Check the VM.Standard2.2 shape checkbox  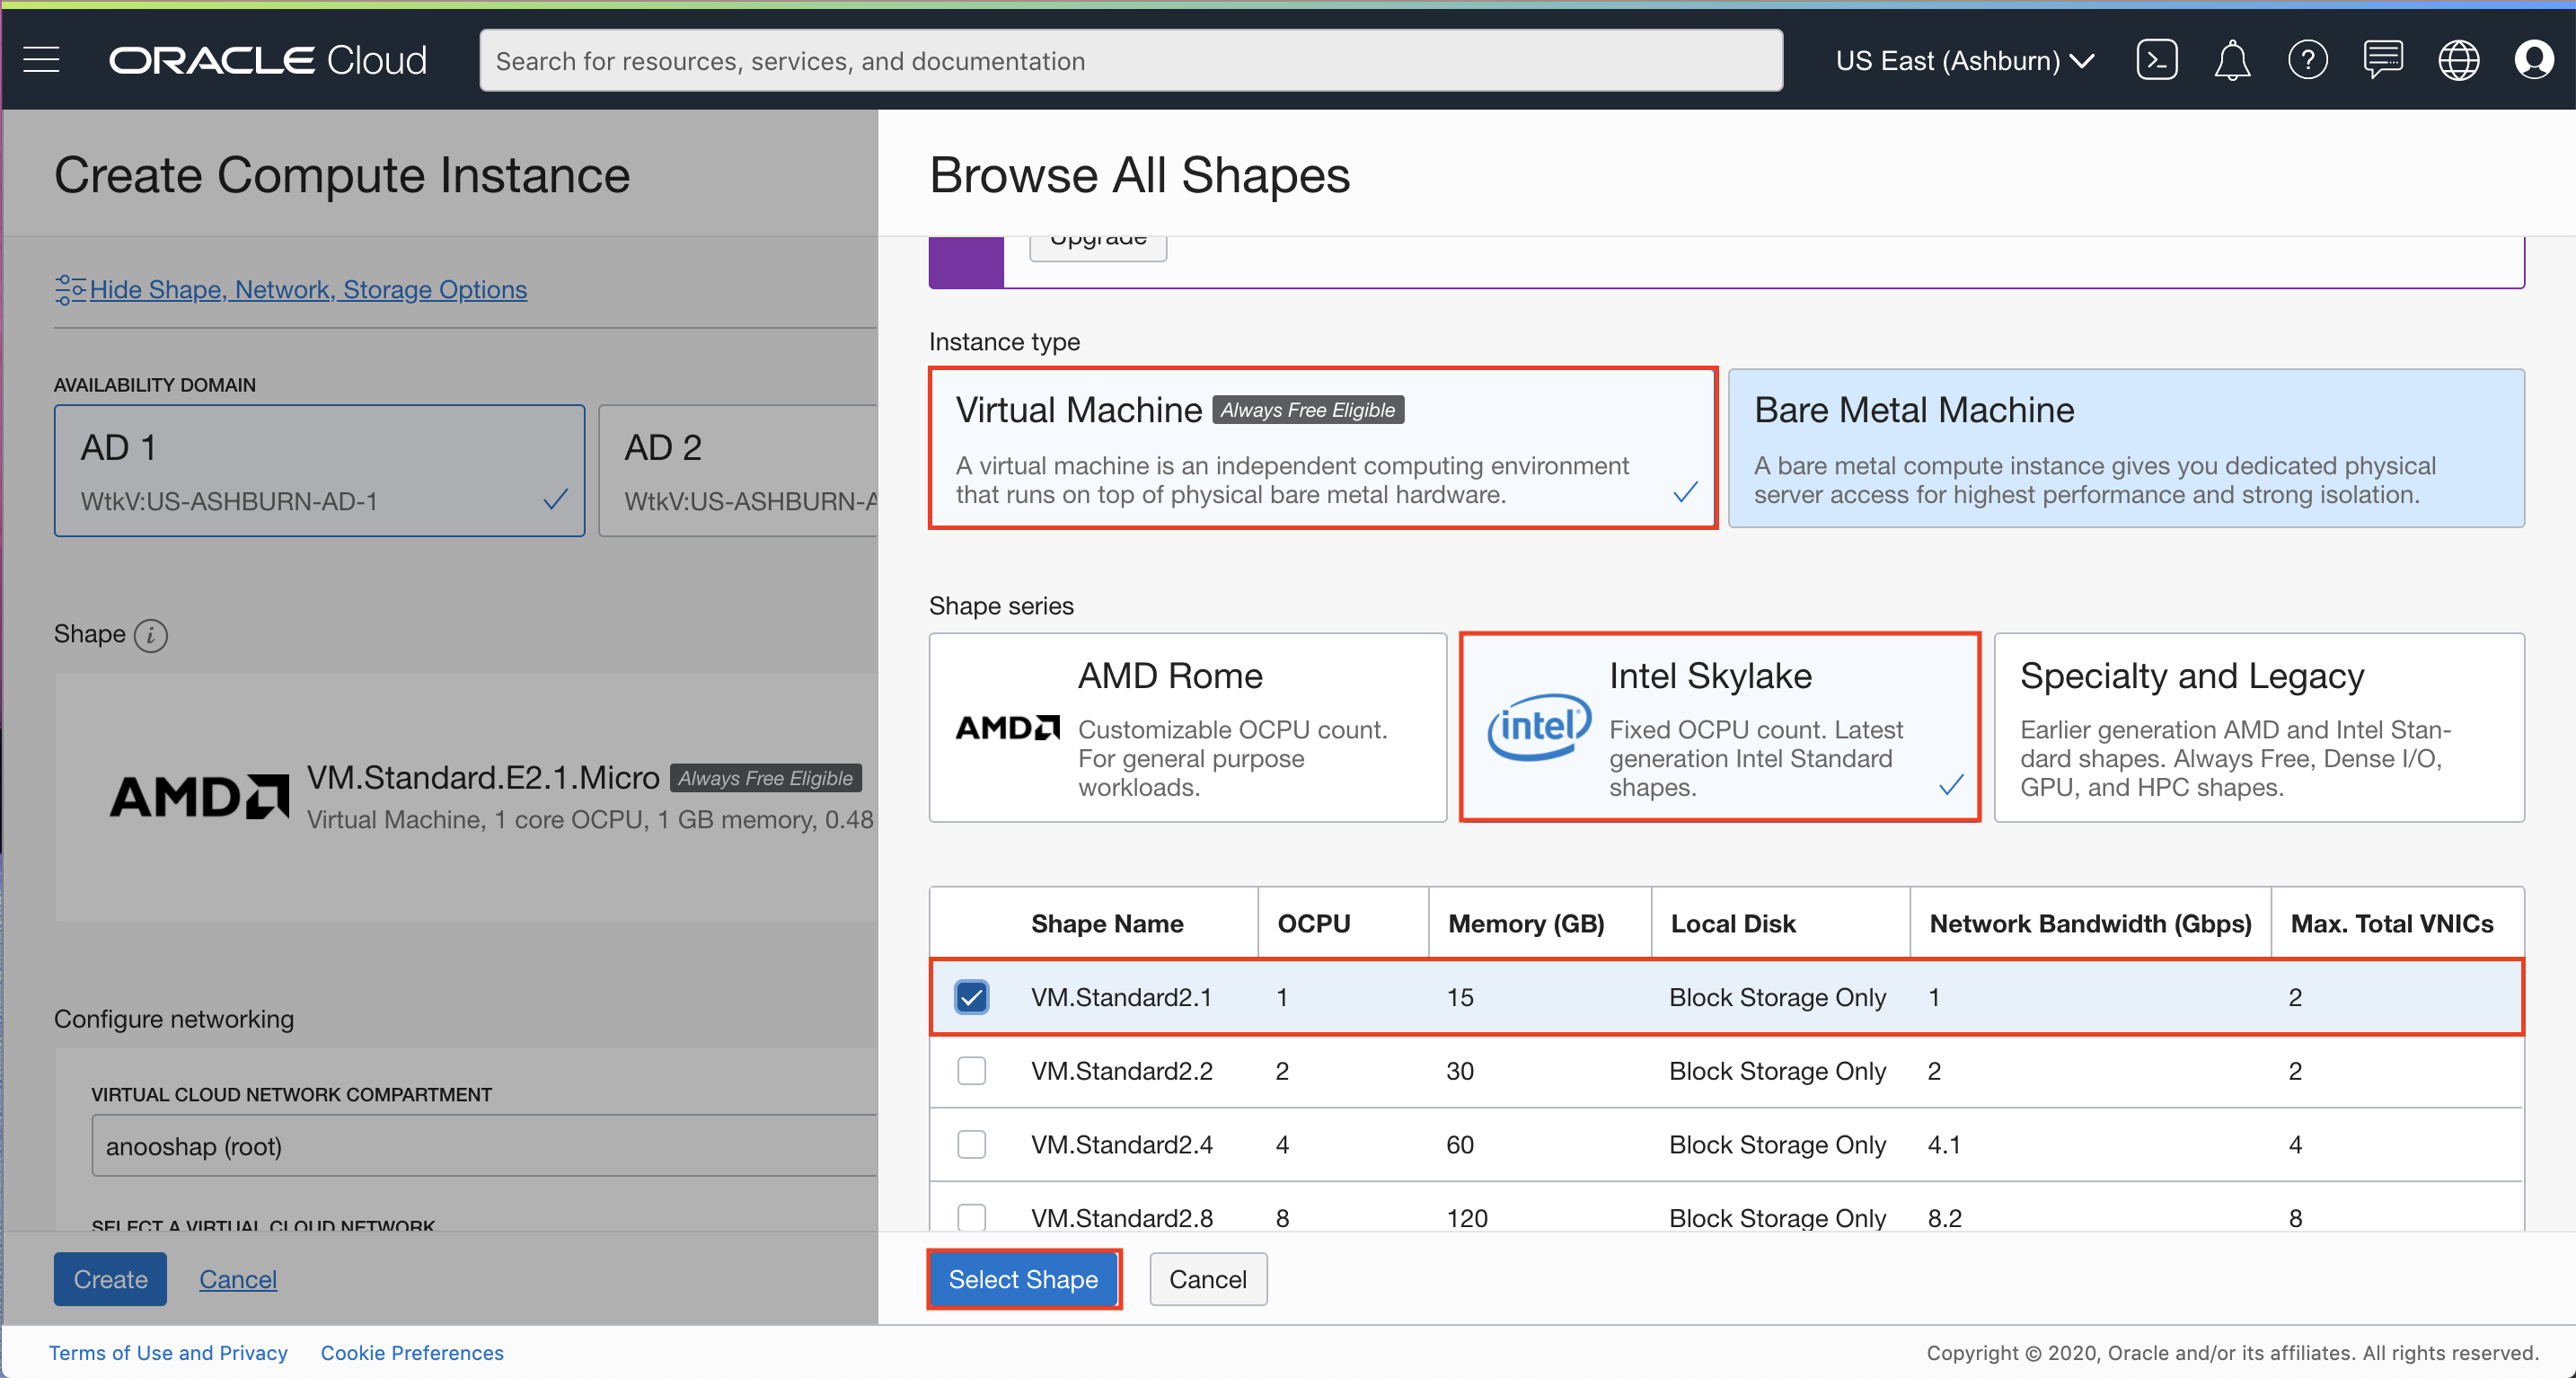[971, 1071]
